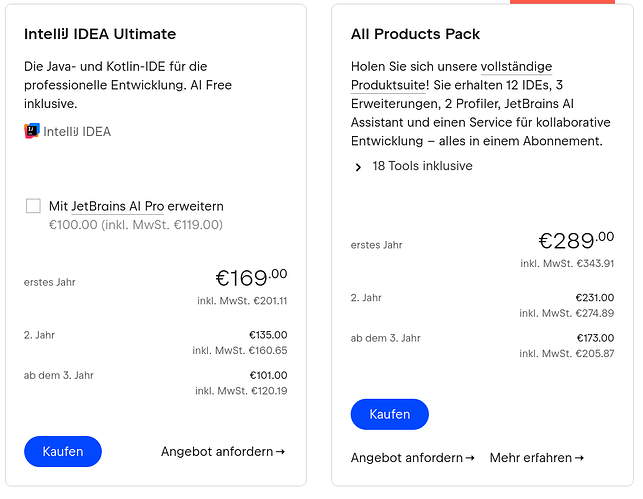Expand the chevron beside "18 Tools inklusive"
Image resolution: width=643 pixels, height=499 pixels.
click(x=358, y=167)
